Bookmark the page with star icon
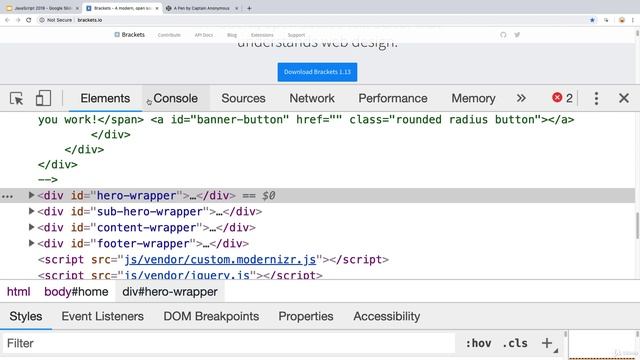The image size is (640, 360). (x=592, y=20)
